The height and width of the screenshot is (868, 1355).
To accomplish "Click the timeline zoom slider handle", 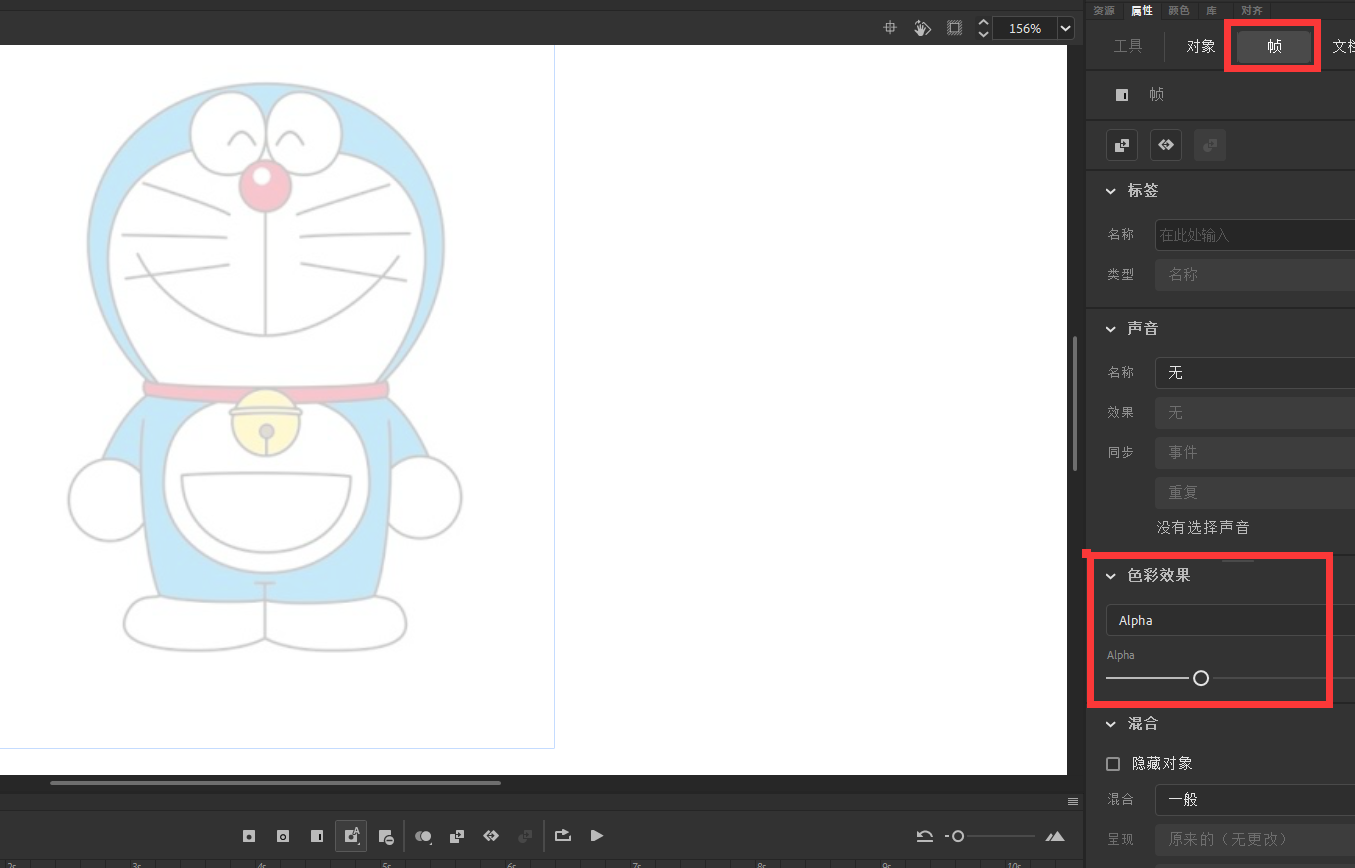I will [x=958, y=836].
